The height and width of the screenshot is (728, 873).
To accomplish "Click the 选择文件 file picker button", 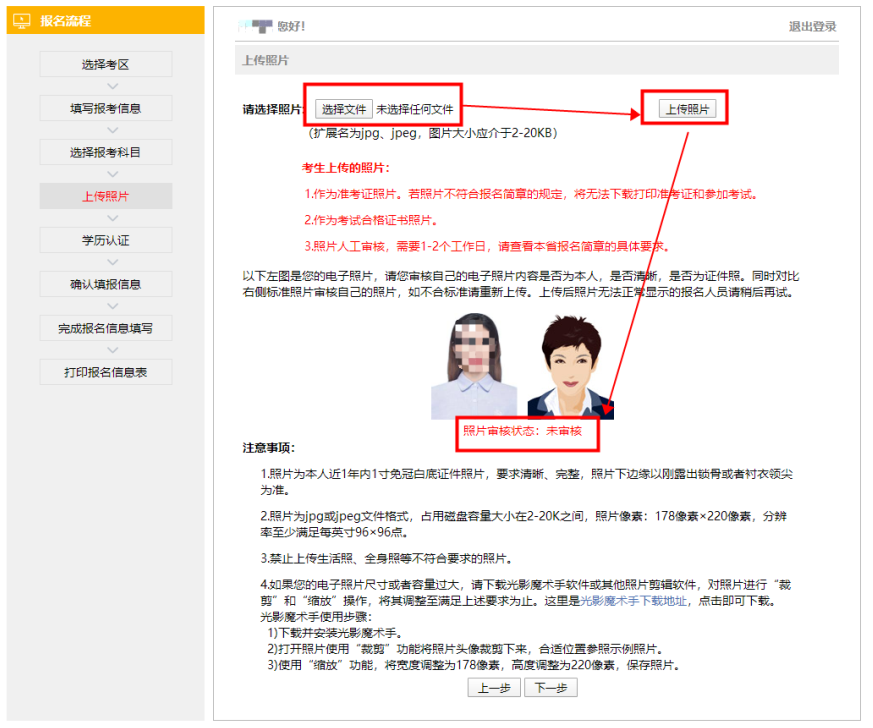I will coord(344,105).
